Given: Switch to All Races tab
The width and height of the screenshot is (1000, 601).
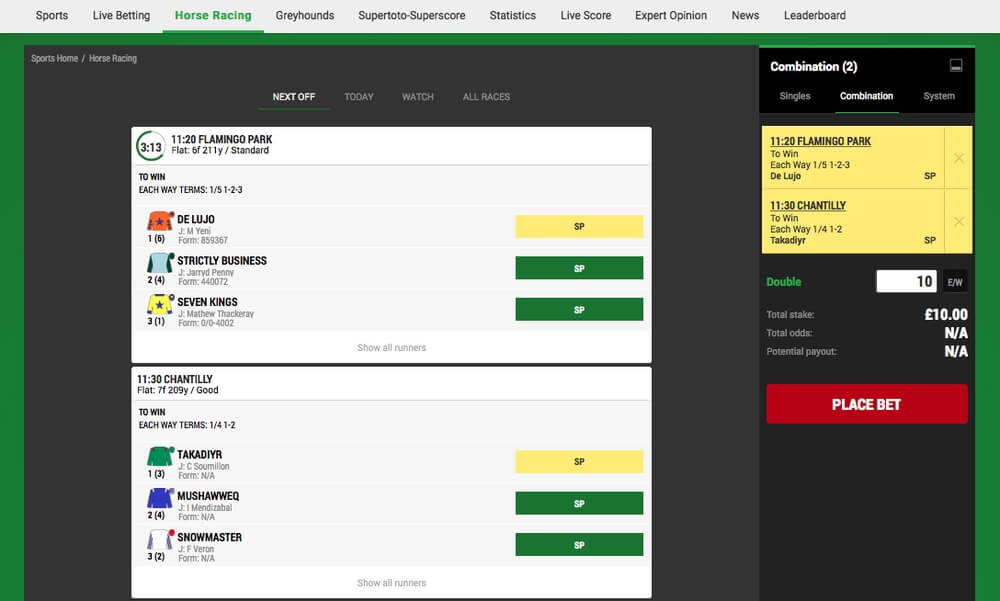Looking at the screenshot, I should (x=486, y=97).
